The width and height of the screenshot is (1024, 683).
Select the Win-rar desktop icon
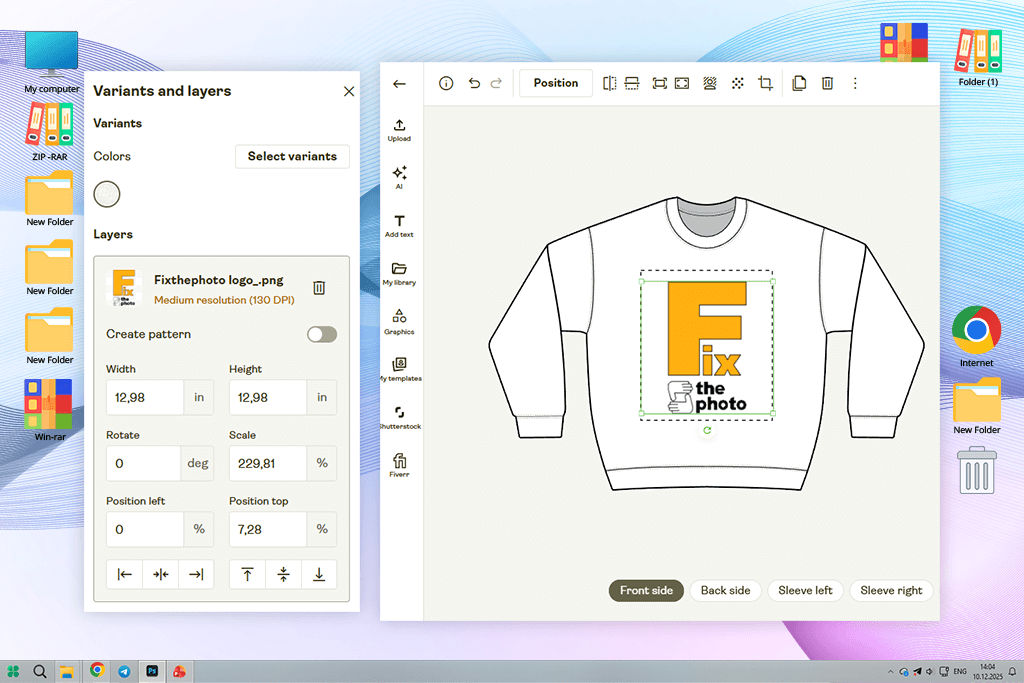click(50, 411)
